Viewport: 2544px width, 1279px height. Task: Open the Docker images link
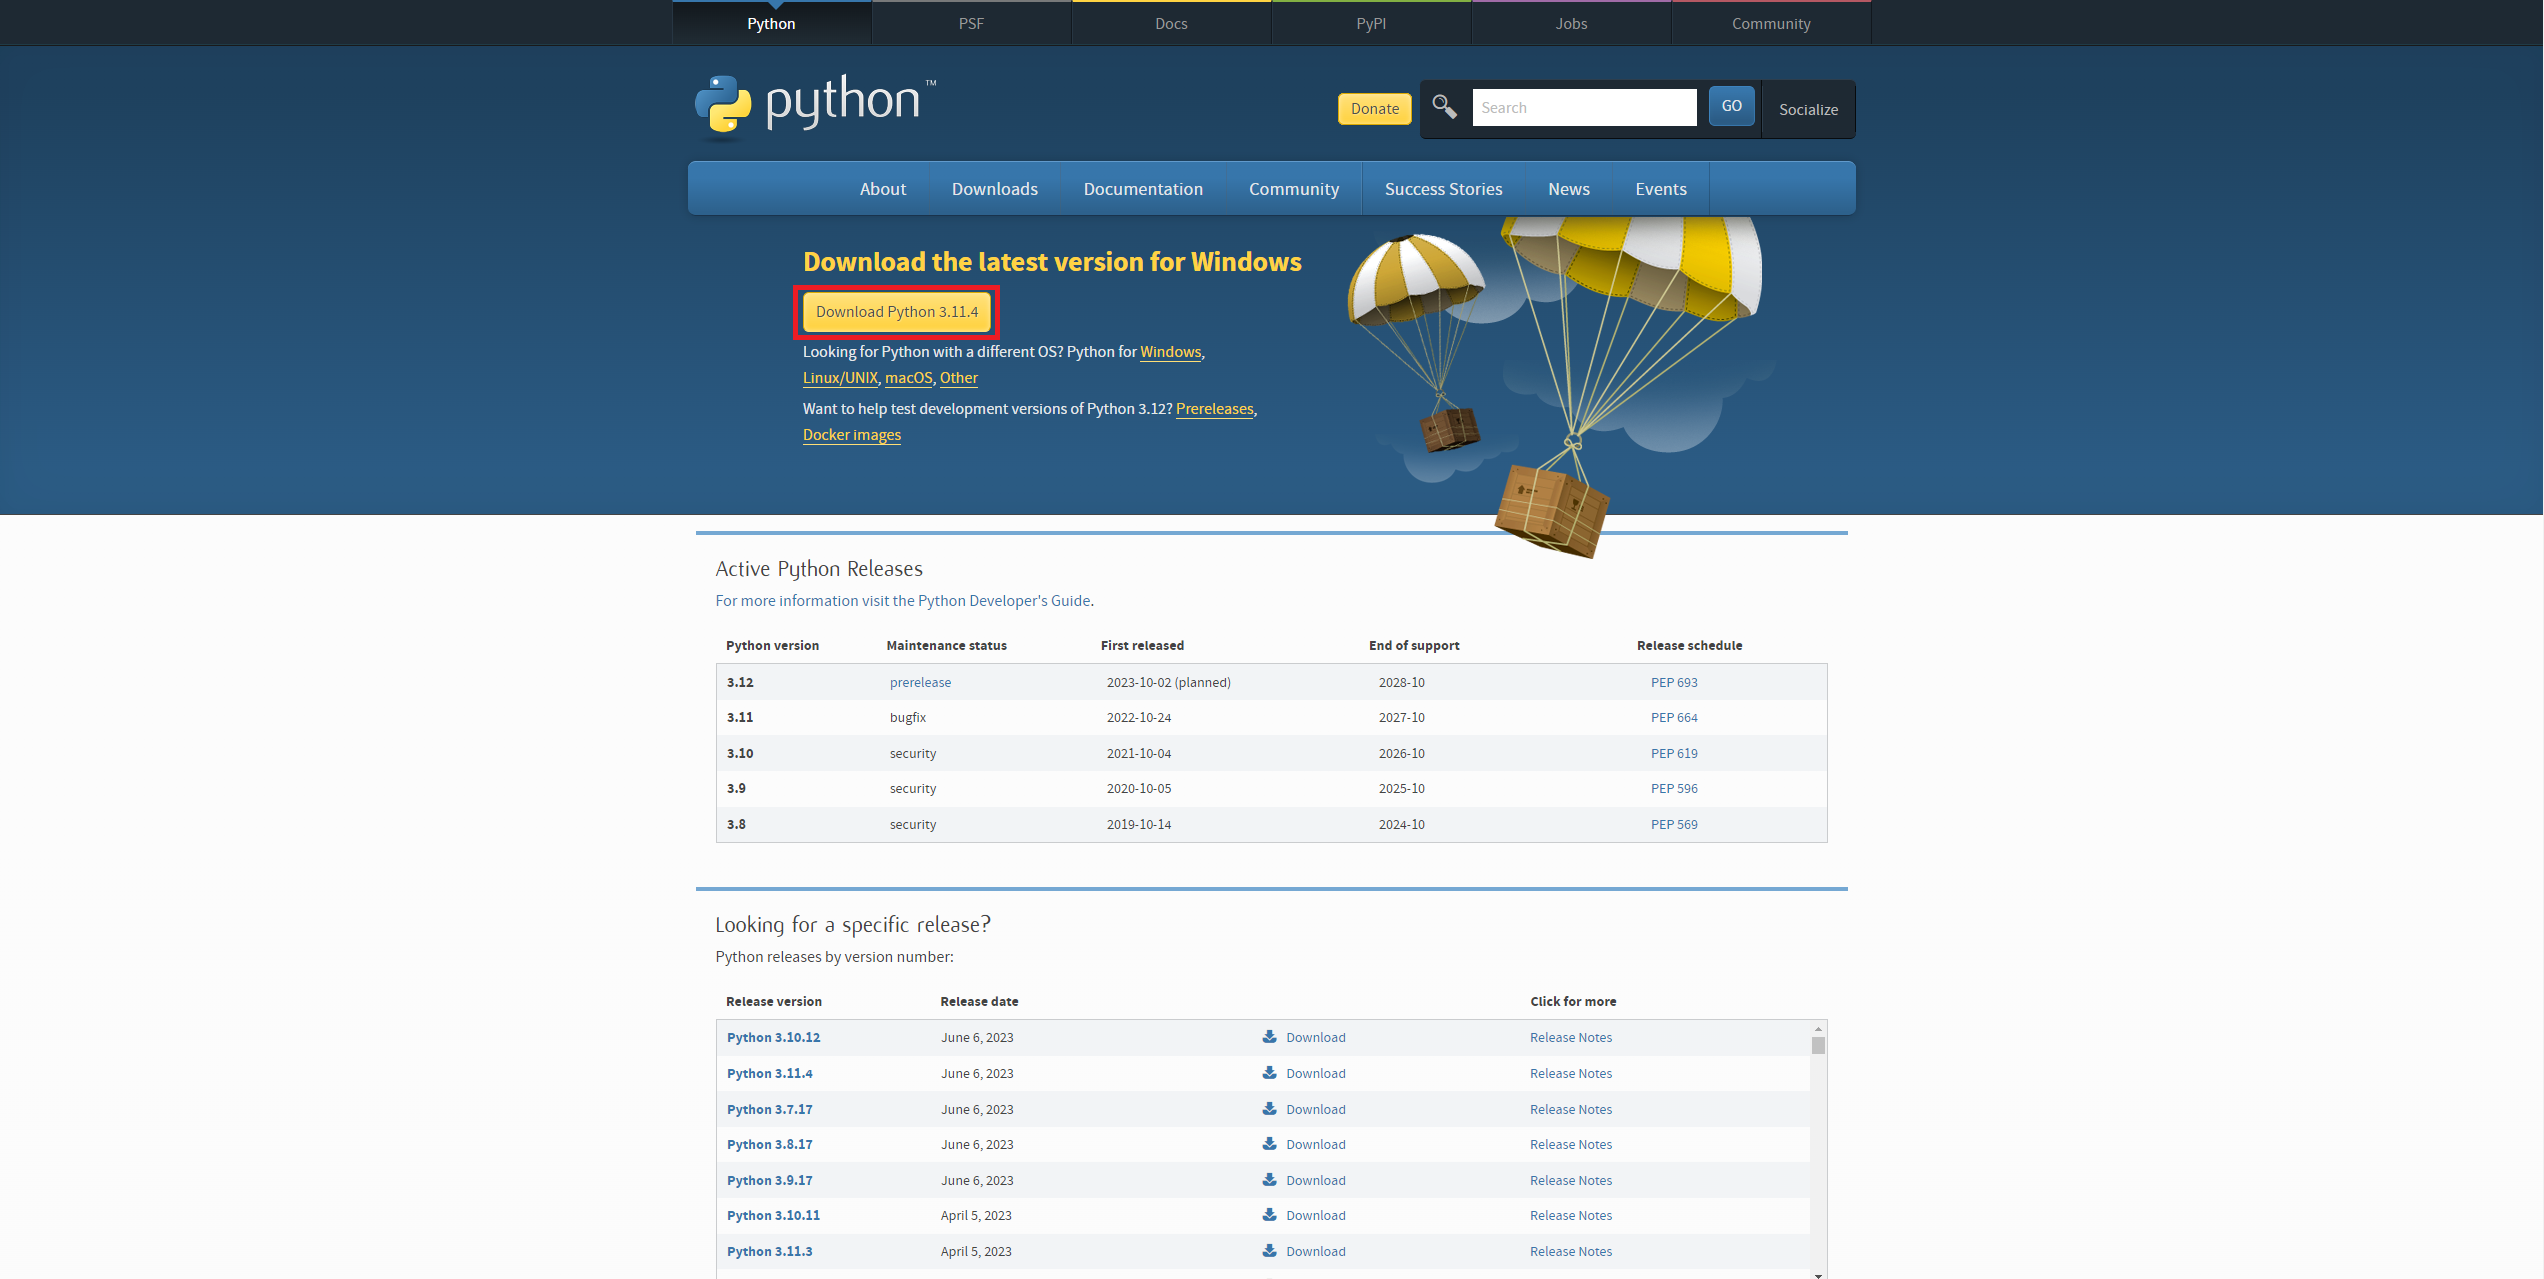pyautogui.click(x=852, y=435)
